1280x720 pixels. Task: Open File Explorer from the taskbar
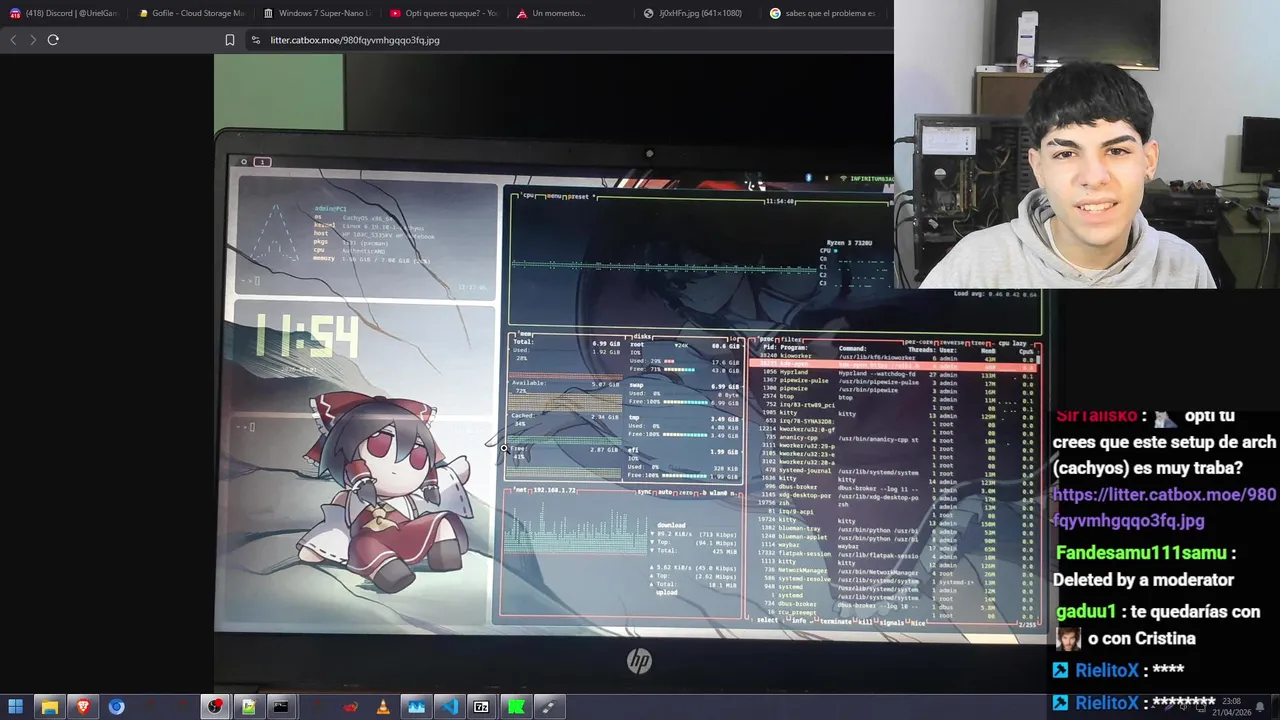49,707
